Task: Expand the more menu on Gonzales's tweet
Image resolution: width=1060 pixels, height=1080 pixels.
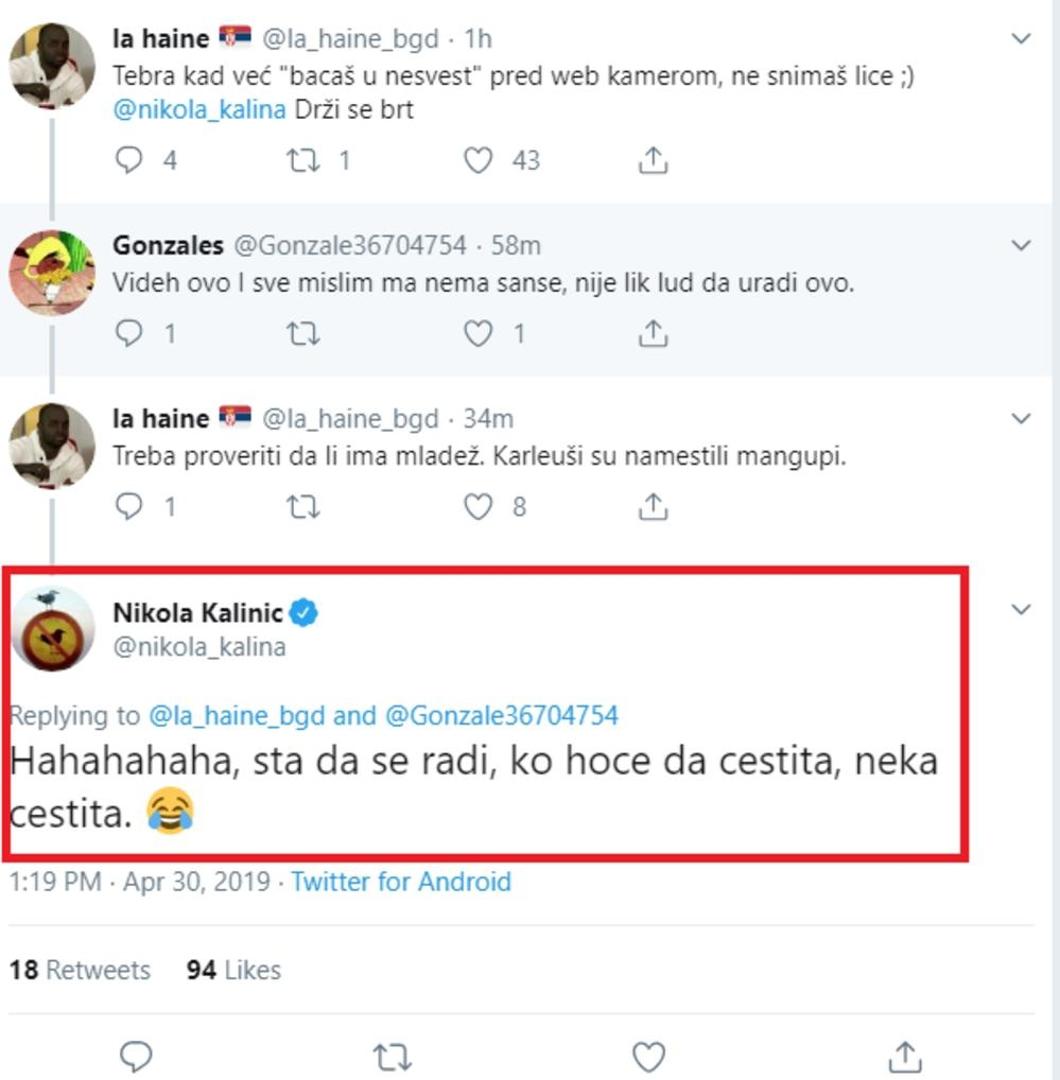Action: (x=1021, y=245)
